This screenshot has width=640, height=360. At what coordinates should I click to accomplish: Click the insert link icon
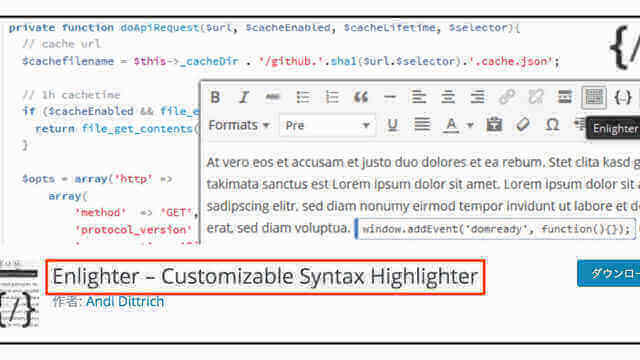coord(507,97)
